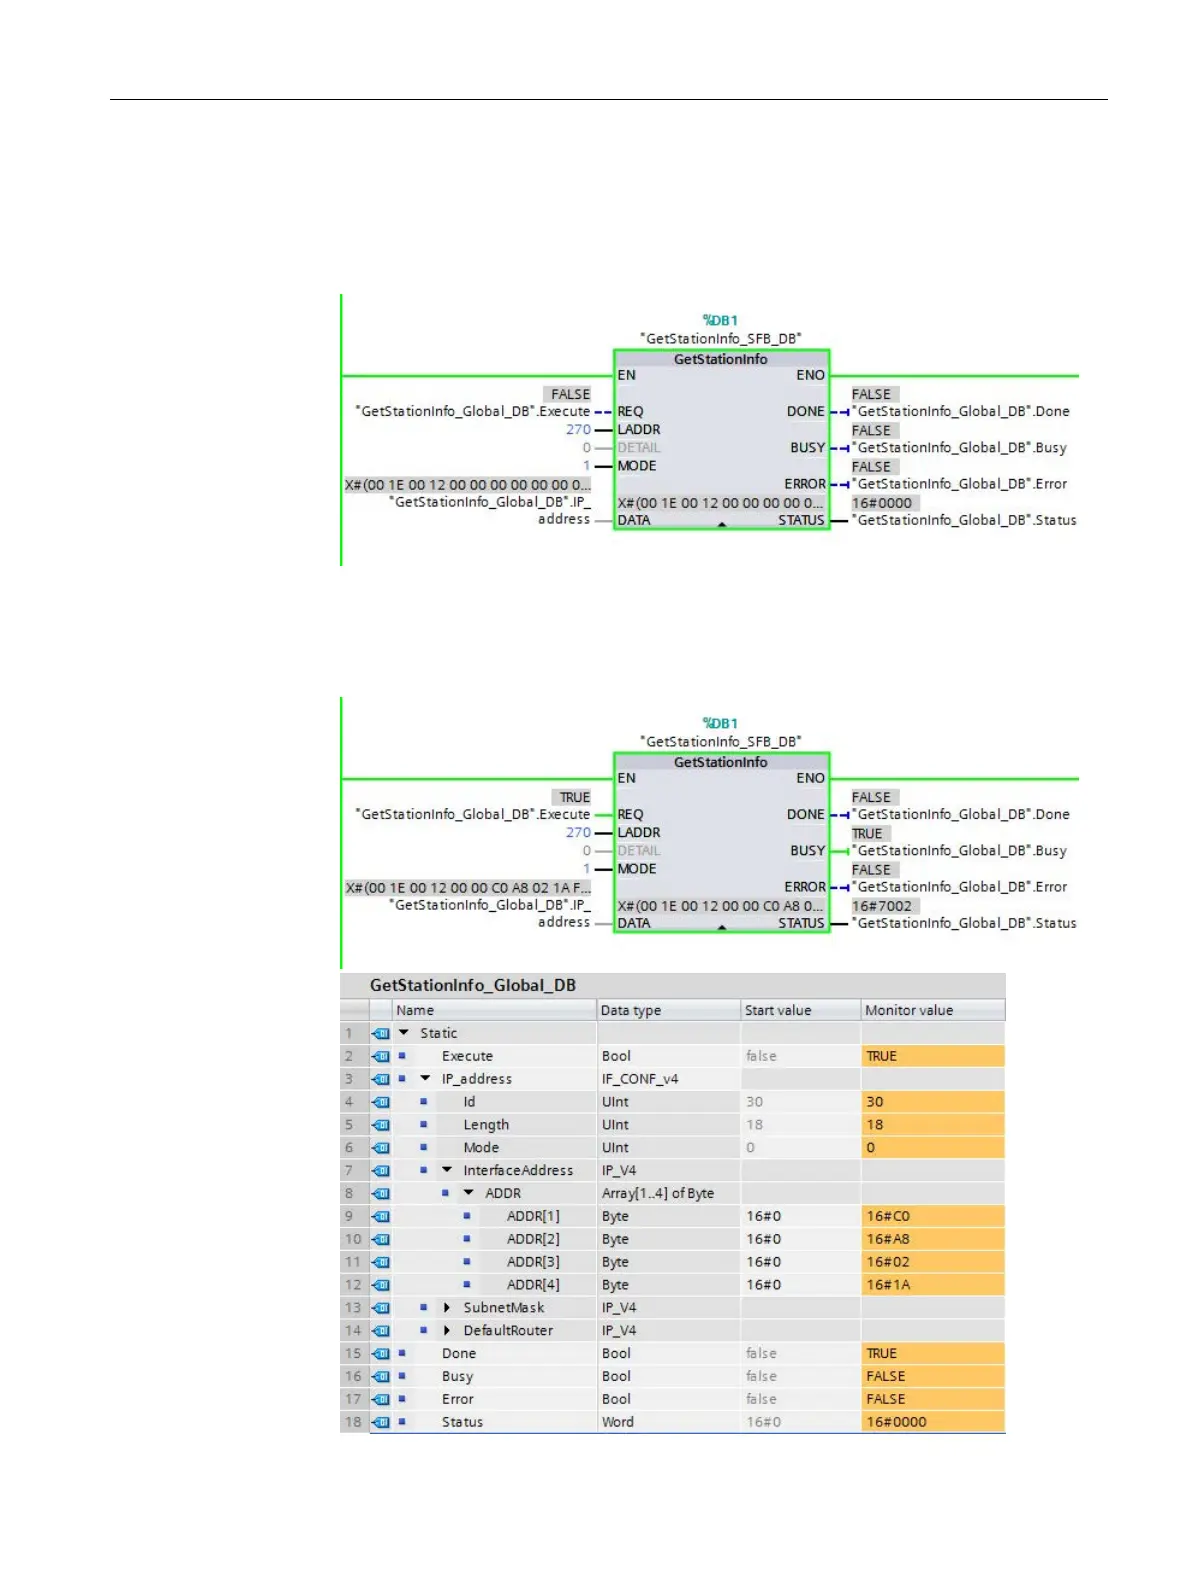Select the Array[1..4] of Byte cell
1191x1587 pixels.
(x=668, y=1193)
